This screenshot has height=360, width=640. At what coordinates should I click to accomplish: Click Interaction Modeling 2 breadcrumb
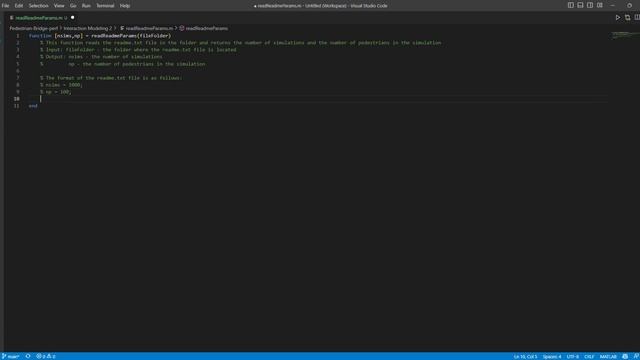pyautogui.click(x=87, y=29)
